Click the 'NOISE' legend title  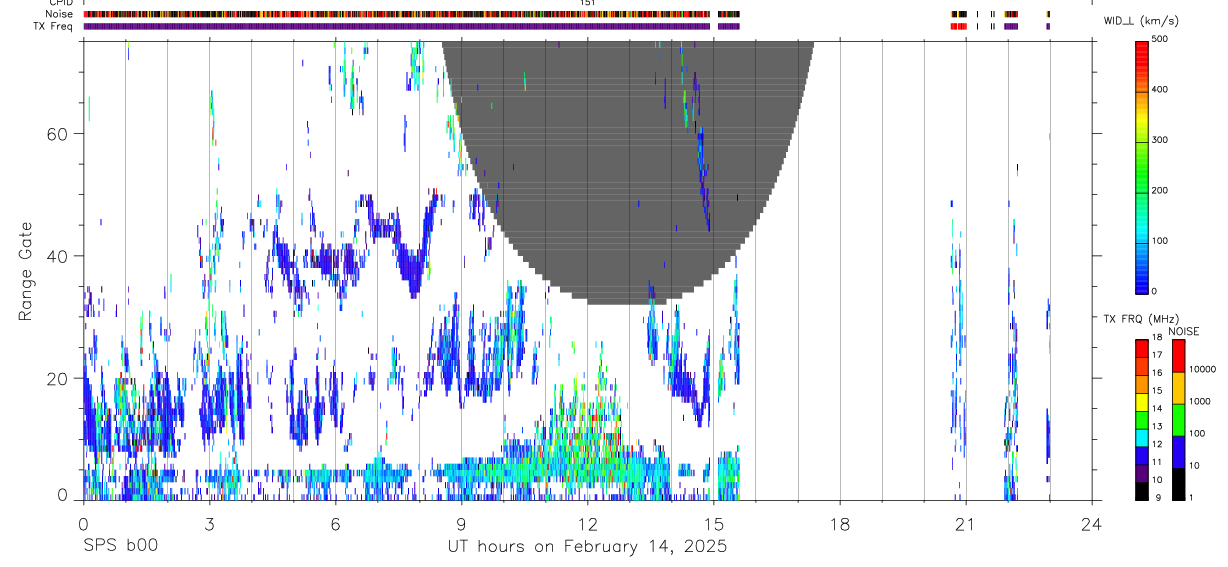coord(1183,331)
